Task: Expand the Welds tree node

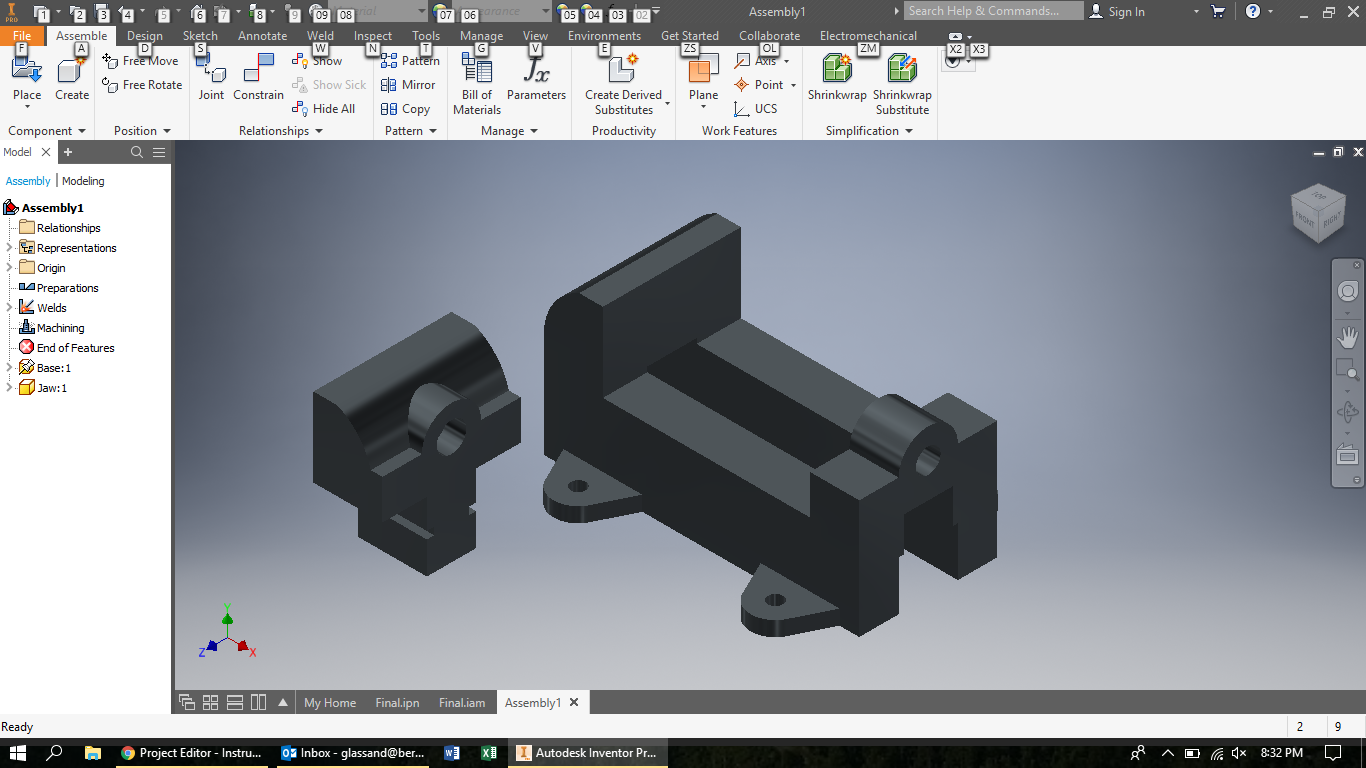Action: click(9, 308)
